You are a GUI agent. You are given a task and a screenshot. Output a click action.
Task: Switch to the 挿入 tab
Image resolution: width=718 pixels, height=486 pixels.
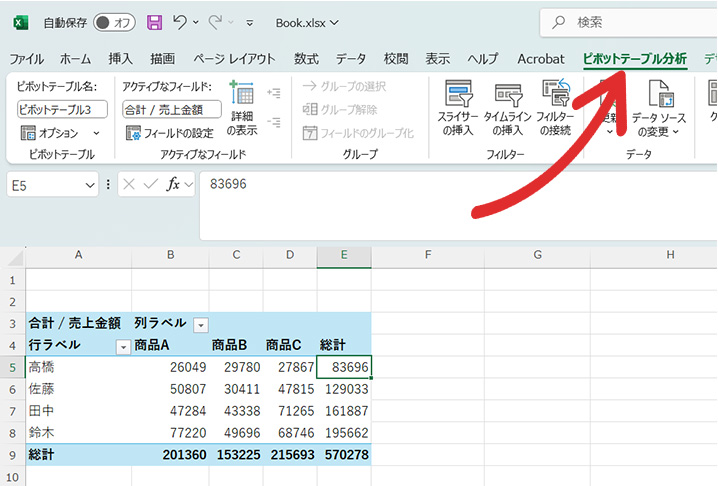(x=120, y=59)
